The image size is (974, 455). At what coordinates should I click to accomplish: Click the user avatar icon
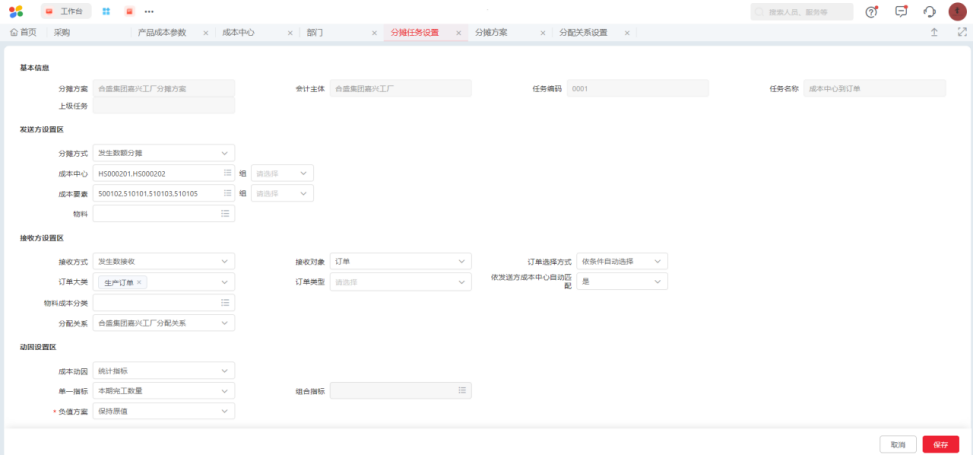(958, 11)
